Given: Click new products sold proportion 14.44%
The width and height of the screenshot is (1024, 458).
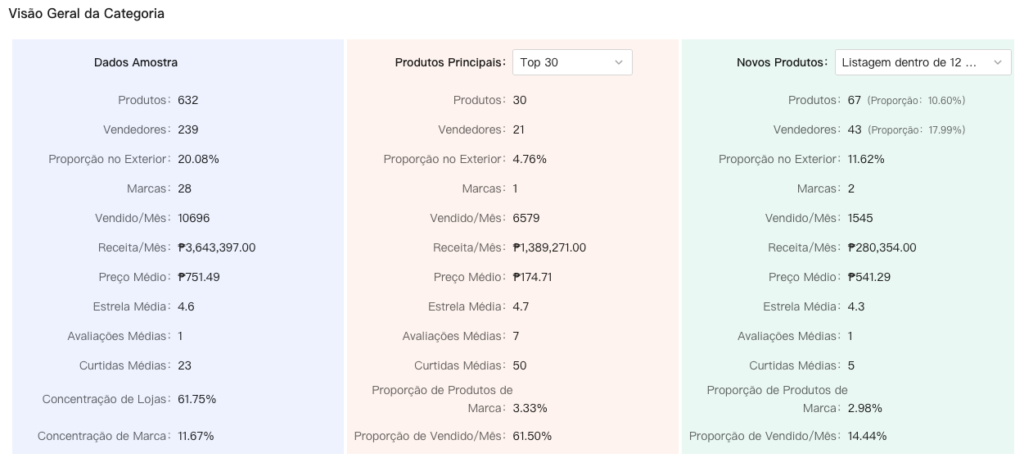Looking at the screenshot, I should pos(867,436).
